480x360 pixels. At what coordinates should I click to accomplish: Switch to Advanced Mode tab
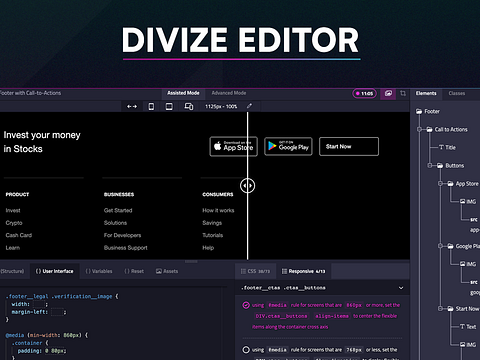(229, 93)
